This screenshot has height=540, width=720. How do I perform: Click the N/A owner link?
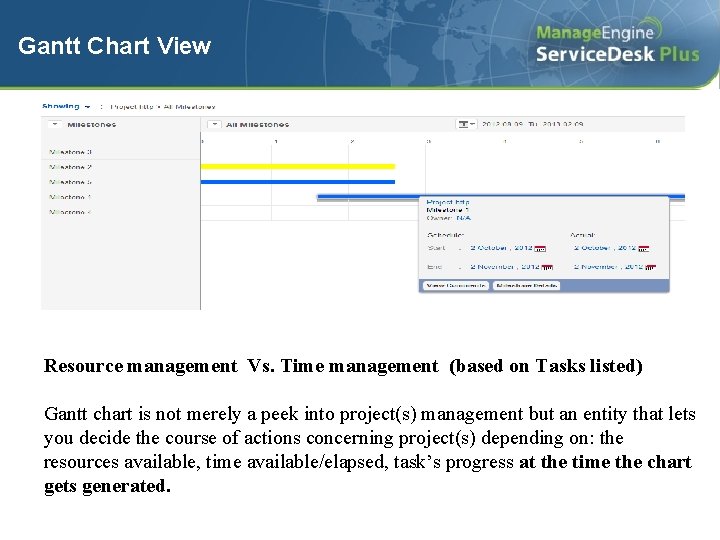click(463, 218)
